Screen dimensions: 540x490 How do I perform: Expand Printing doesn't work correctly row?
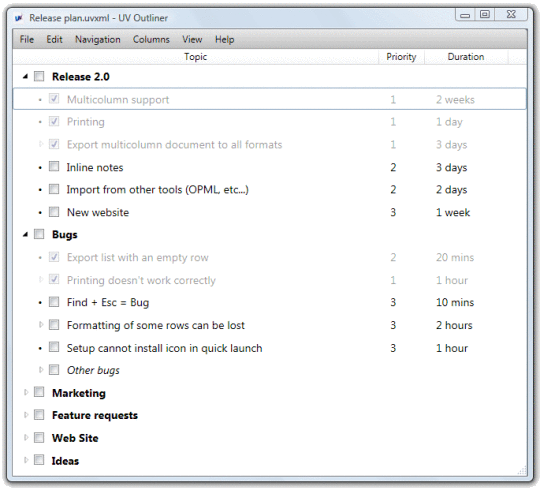click(41, 279)
